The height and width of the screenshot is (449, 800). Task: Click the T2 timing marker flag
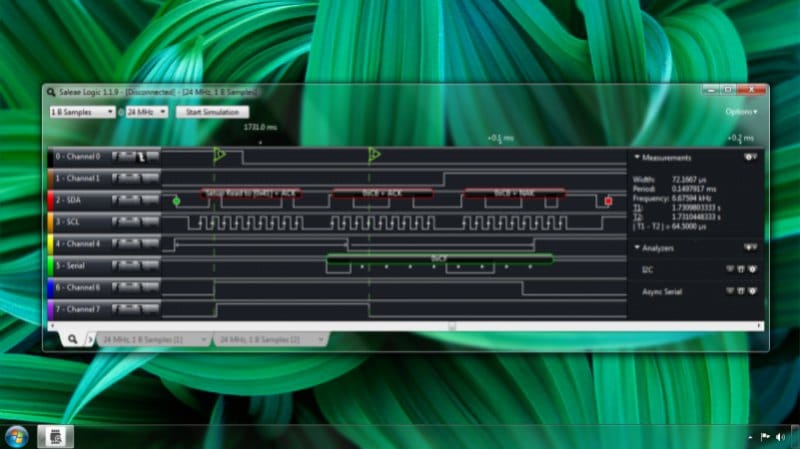(x=374, y=154)
